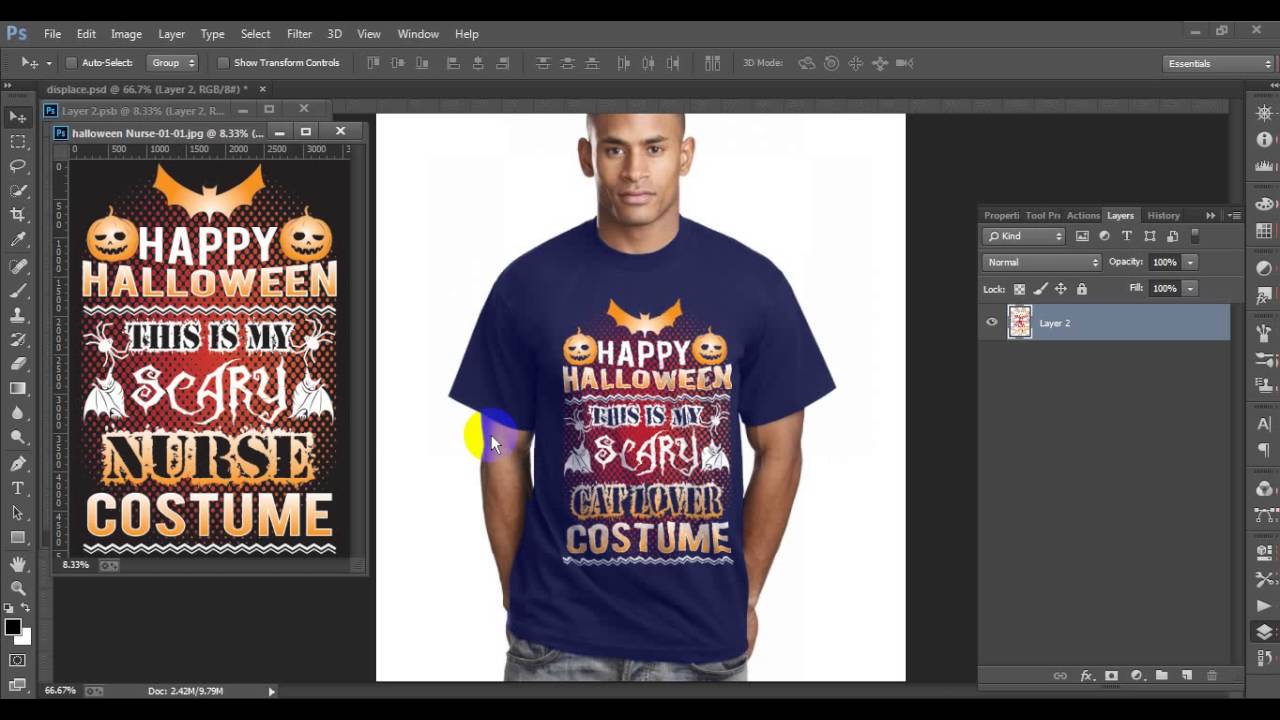Open the status bar Doc info arrow
The height and width of the screenshot is (720, 1280).
click(x=271, y=691)
